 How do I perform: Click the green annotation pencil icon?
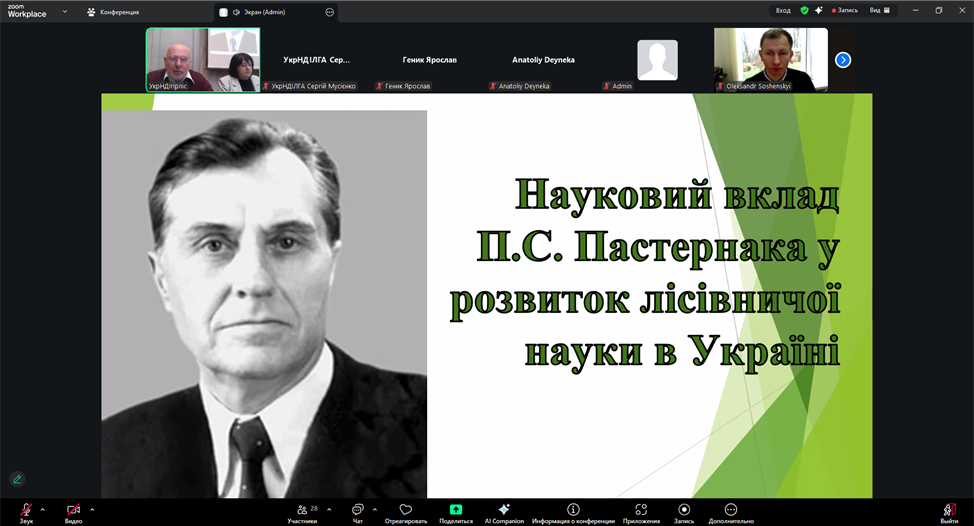17,479
